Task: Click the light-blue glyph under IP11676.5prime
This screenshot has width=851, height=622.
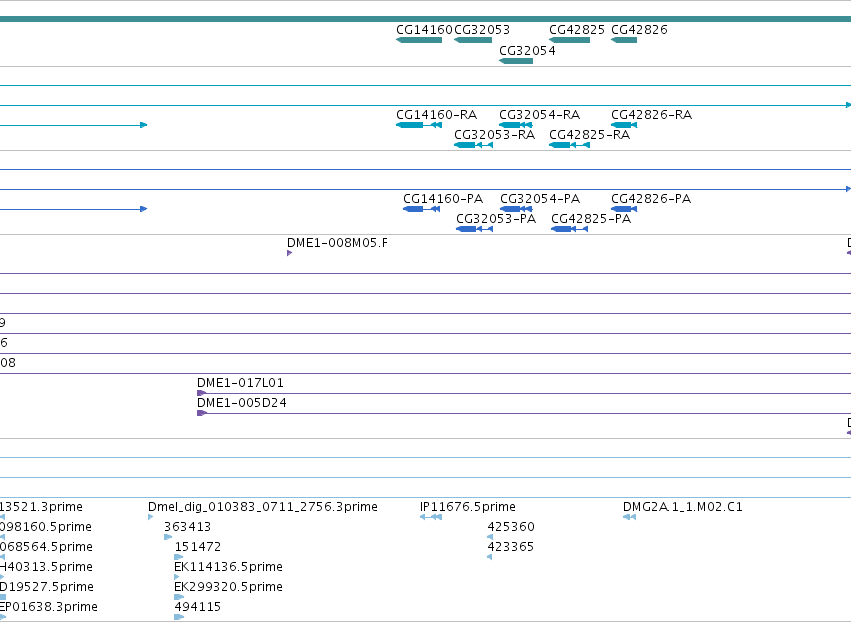Action: pyautogui.click(x=431, y=517)
